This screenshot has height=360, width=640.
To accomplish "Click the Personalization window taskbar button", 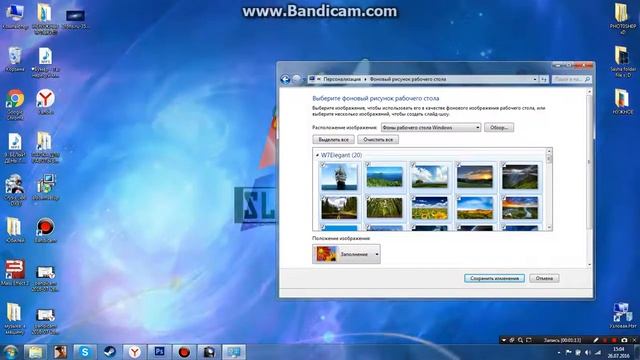I will (x=234, y=352).
